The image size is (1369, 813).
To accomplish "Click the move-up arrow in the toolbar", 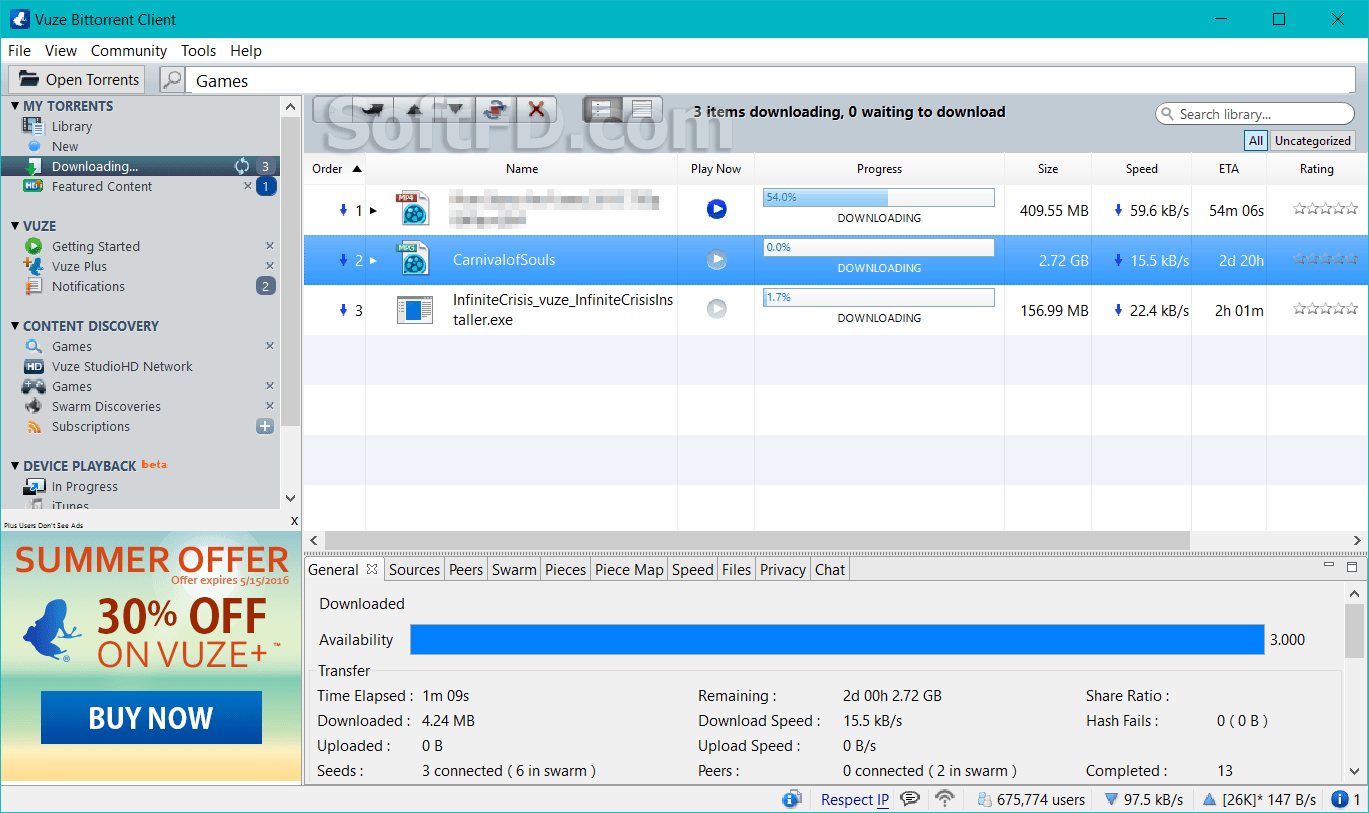I will [413, 109].
